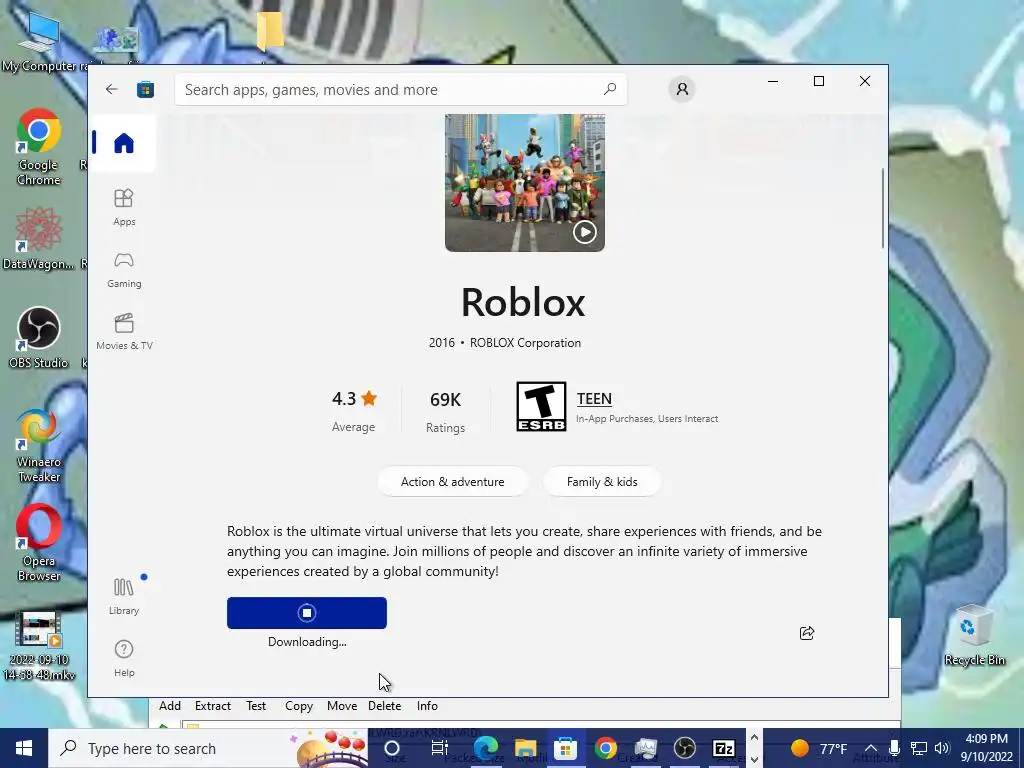Viewport: 1024px width, 768px height.
Task: Select the My Computer desktop icon
Action: 39,43
